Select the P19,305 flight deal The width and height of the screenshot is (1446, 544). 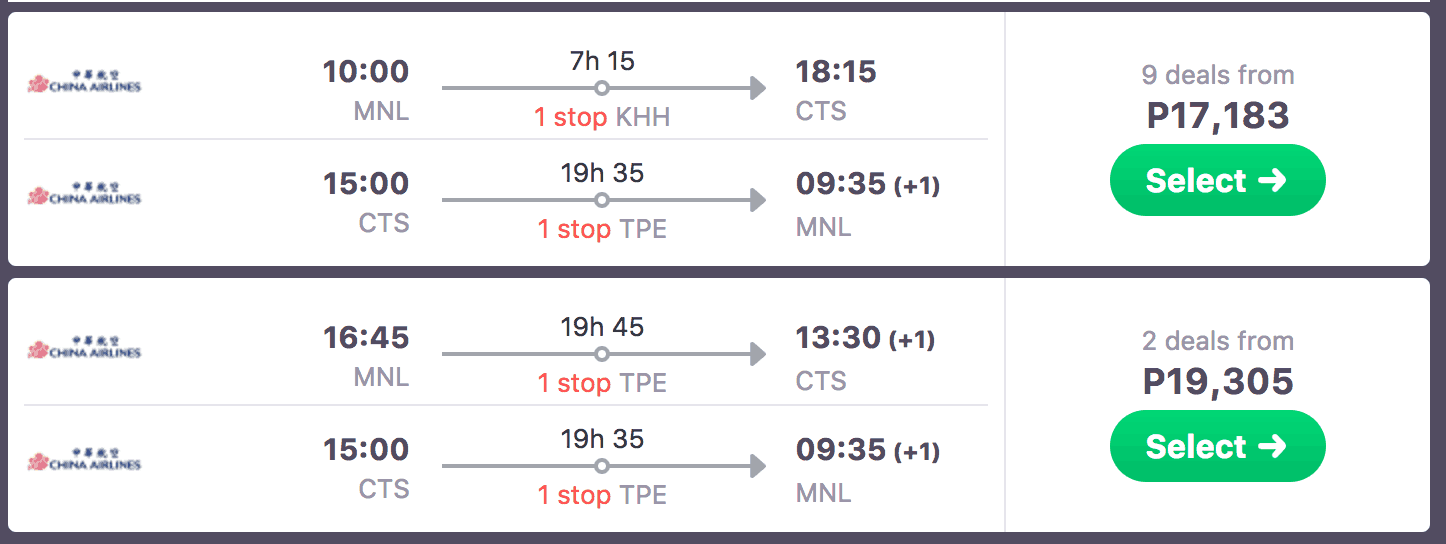tap(1217, 446)
